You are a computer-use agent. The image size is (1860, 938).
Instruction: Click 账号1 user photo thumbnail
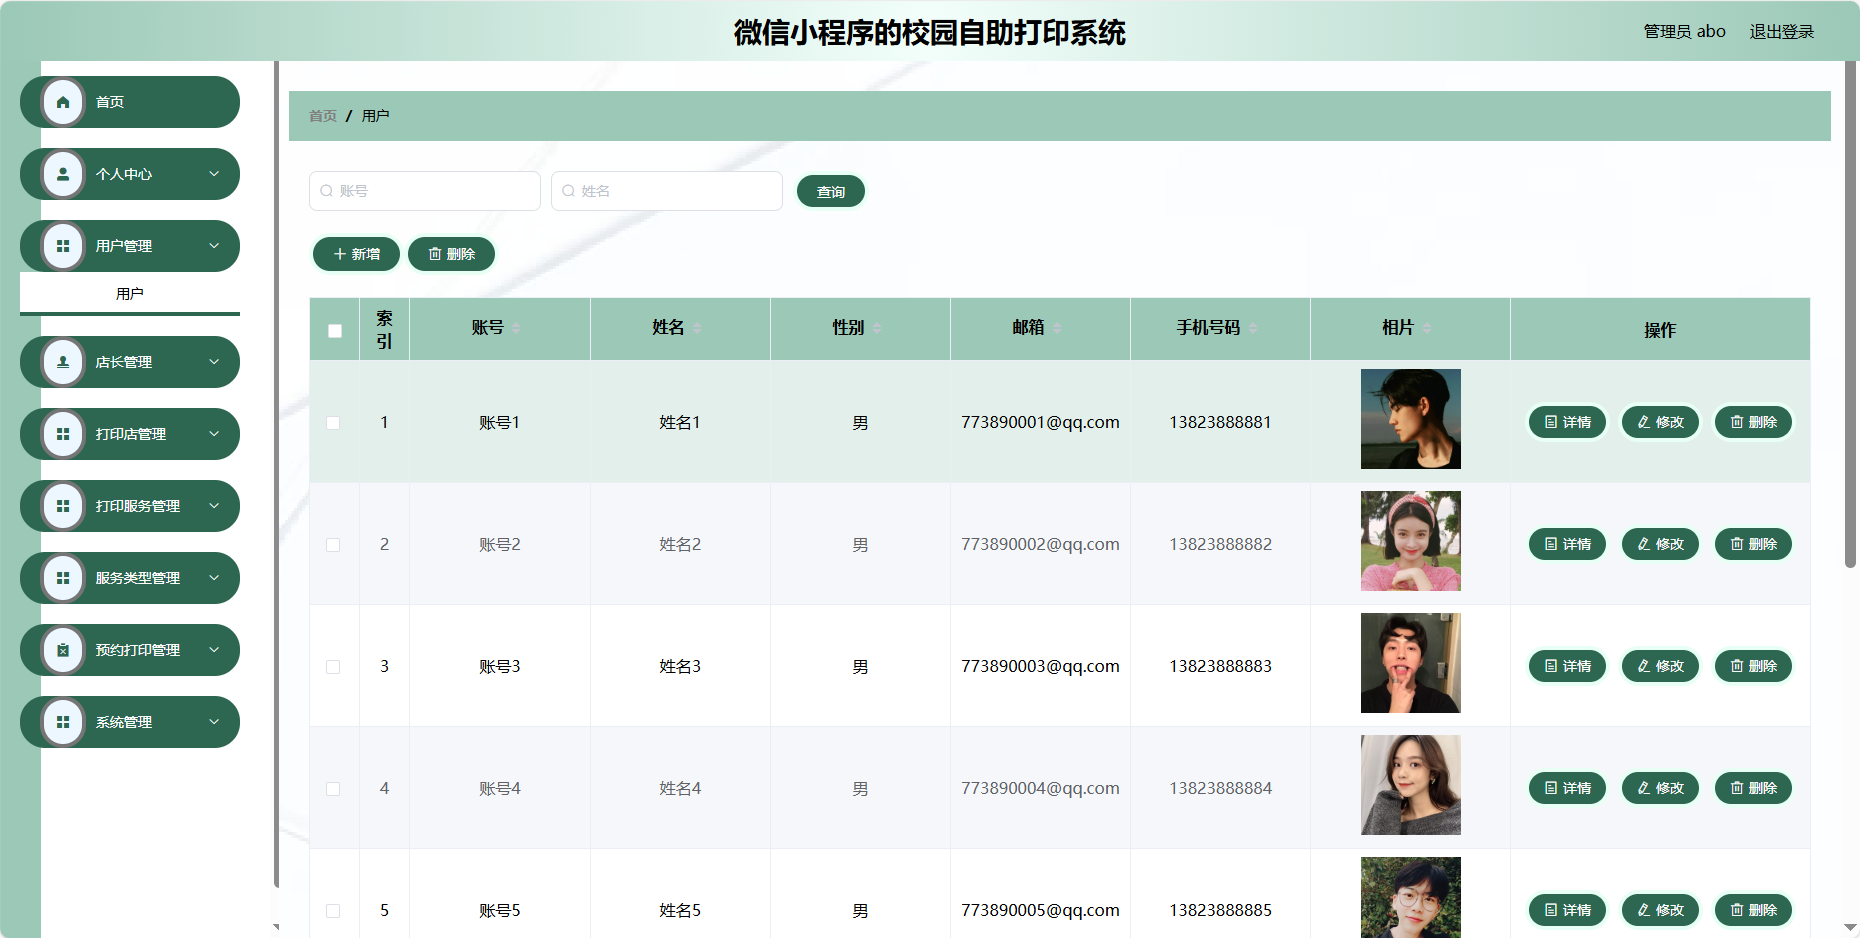pos(1411,419)
